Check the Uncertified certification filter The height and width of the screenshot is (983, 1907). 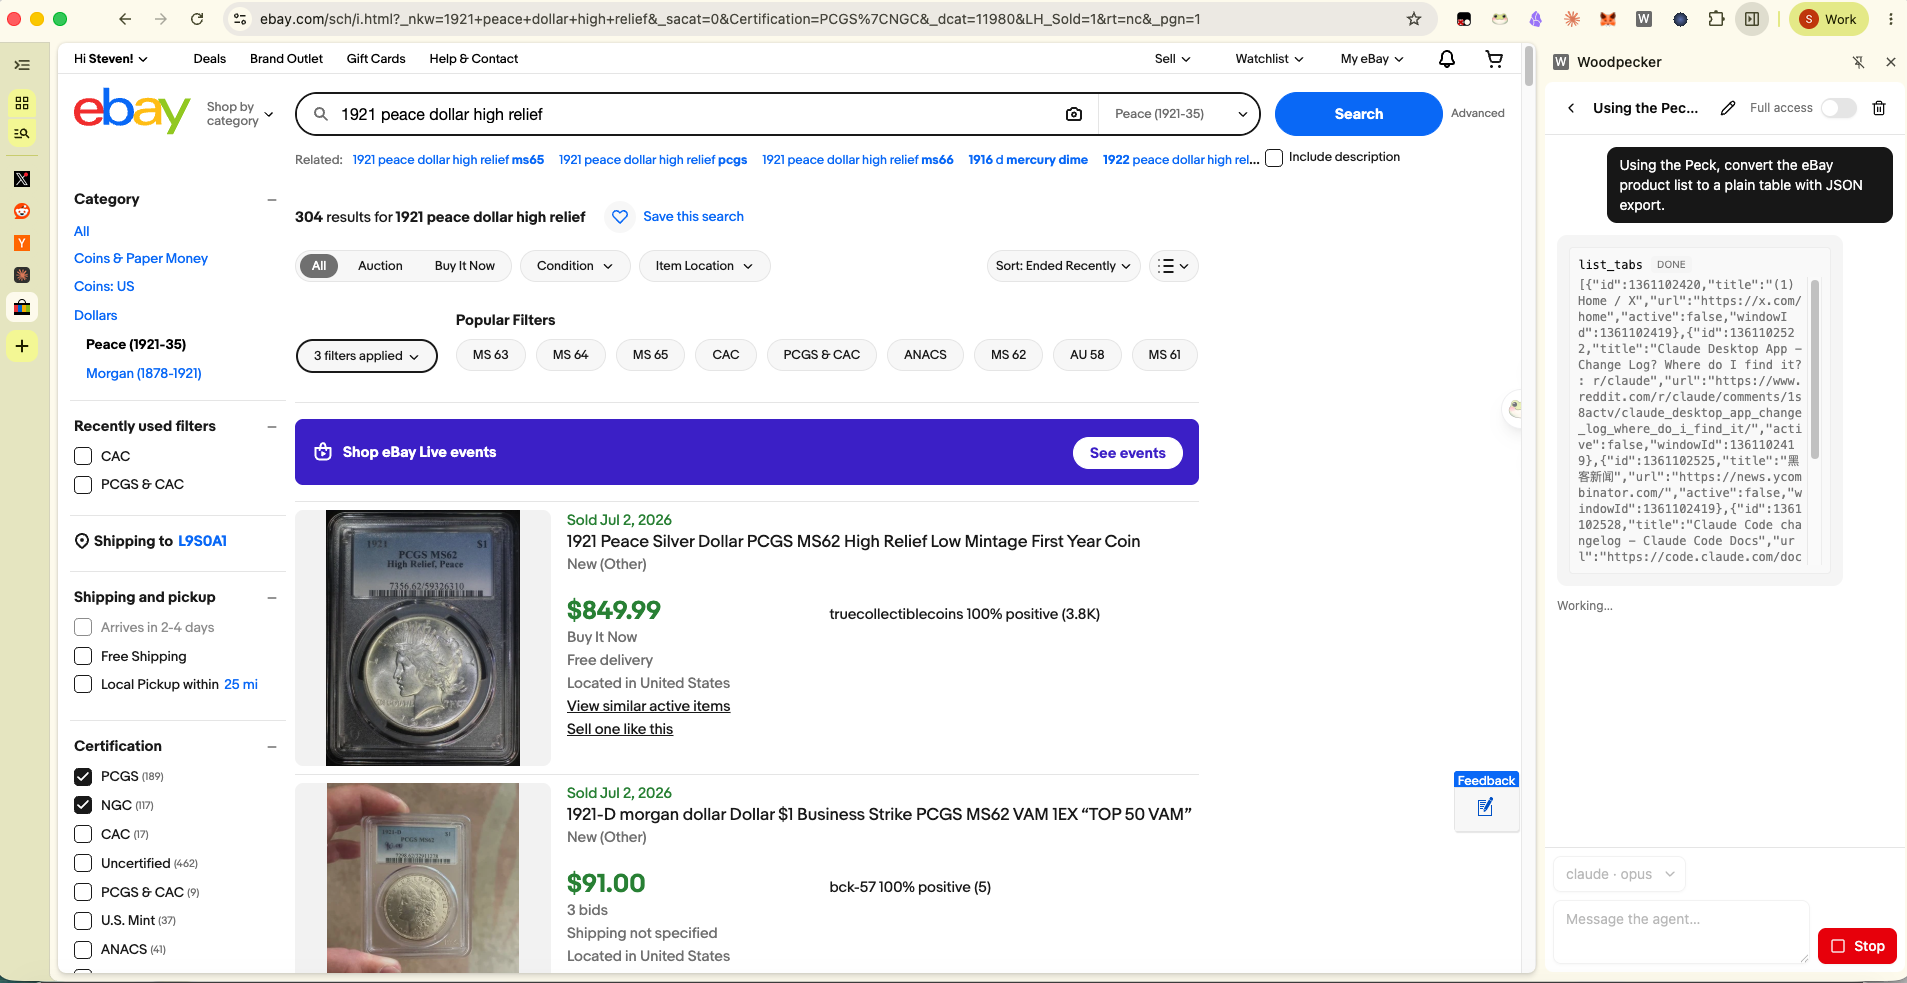(83, 863)
